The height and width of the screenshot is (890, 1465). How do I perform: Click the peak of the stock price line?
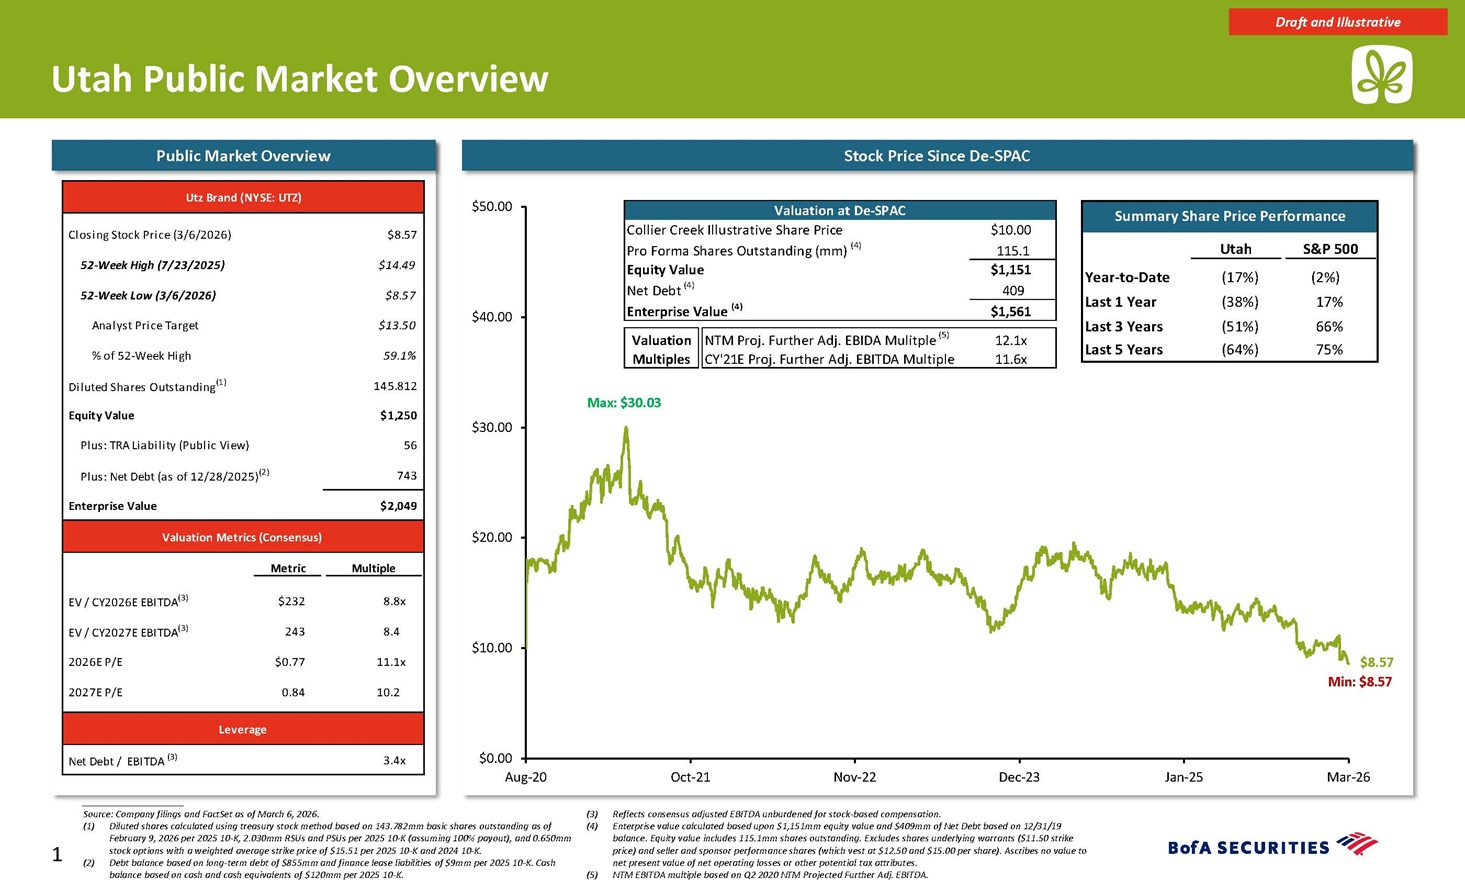[626, 428]
